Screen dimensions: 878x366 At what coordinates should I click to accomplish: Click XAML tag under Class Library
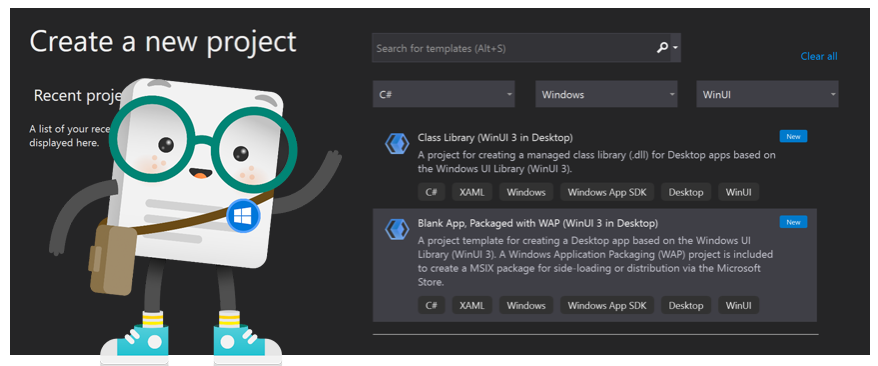tap(472, 192)
